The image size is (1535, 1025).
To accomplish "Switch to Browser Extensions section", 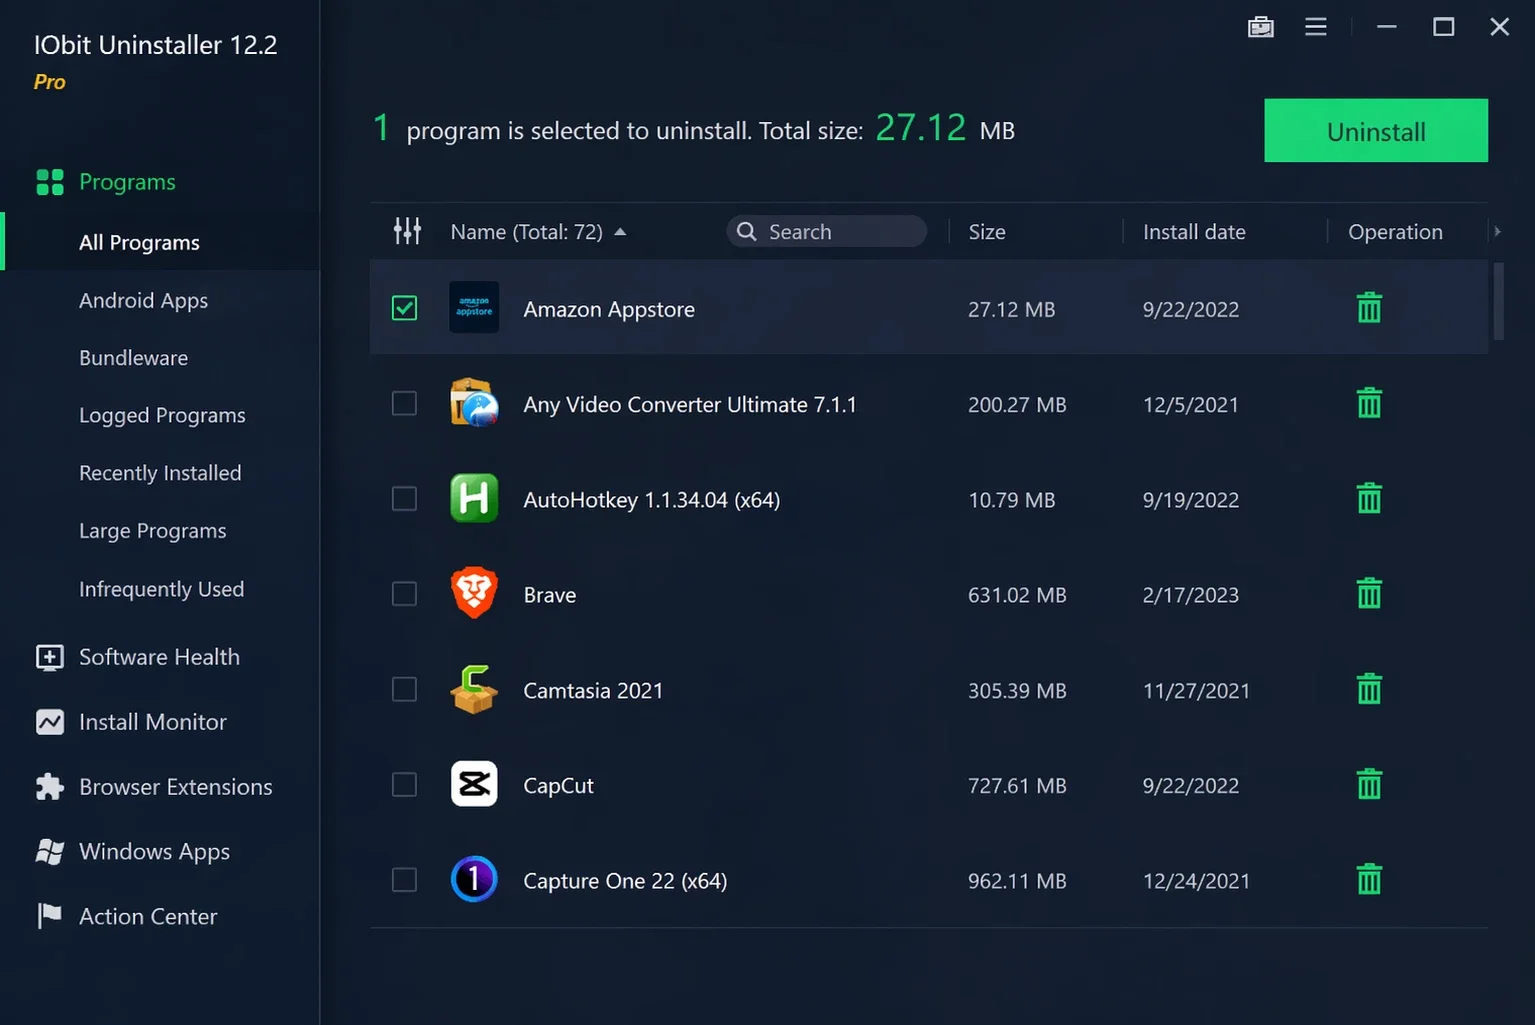I will click(x=175, y=787).
